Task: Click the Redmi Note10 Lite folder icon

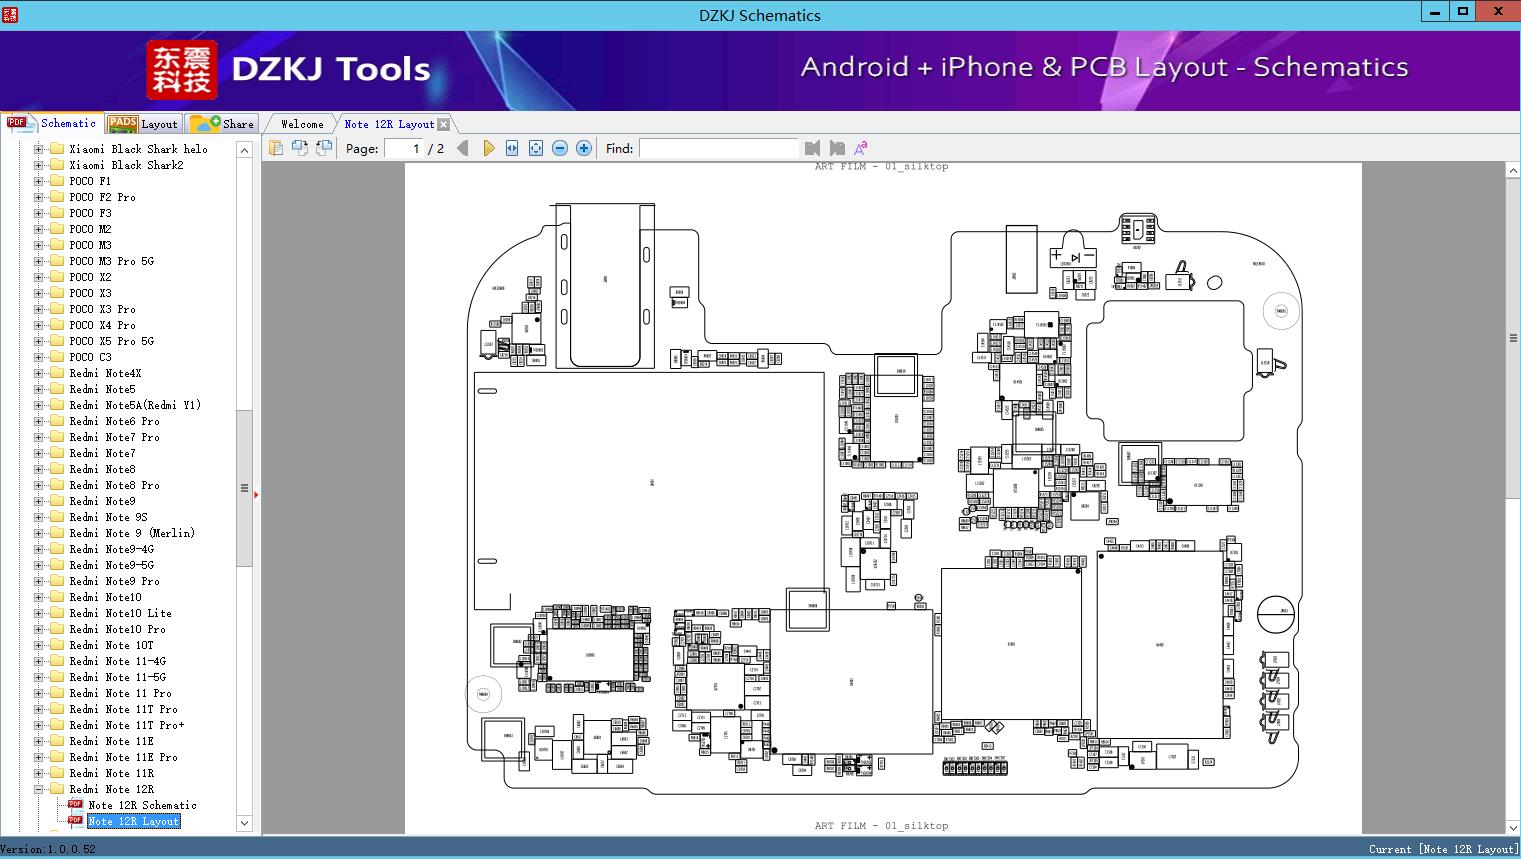Action: [57, 613]
